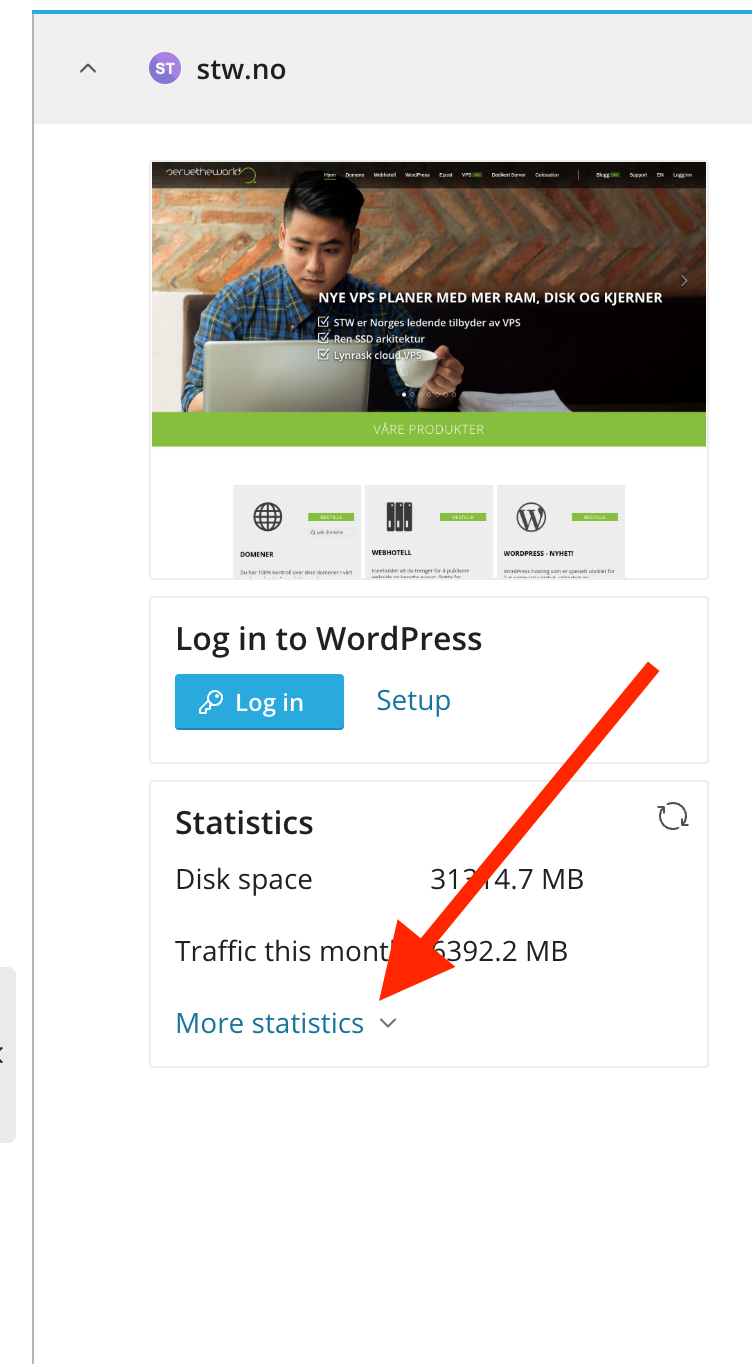Viewport: 752px width, 1364px height.
Task: Click the purple ST avatar icon
Action: (165, 69)
